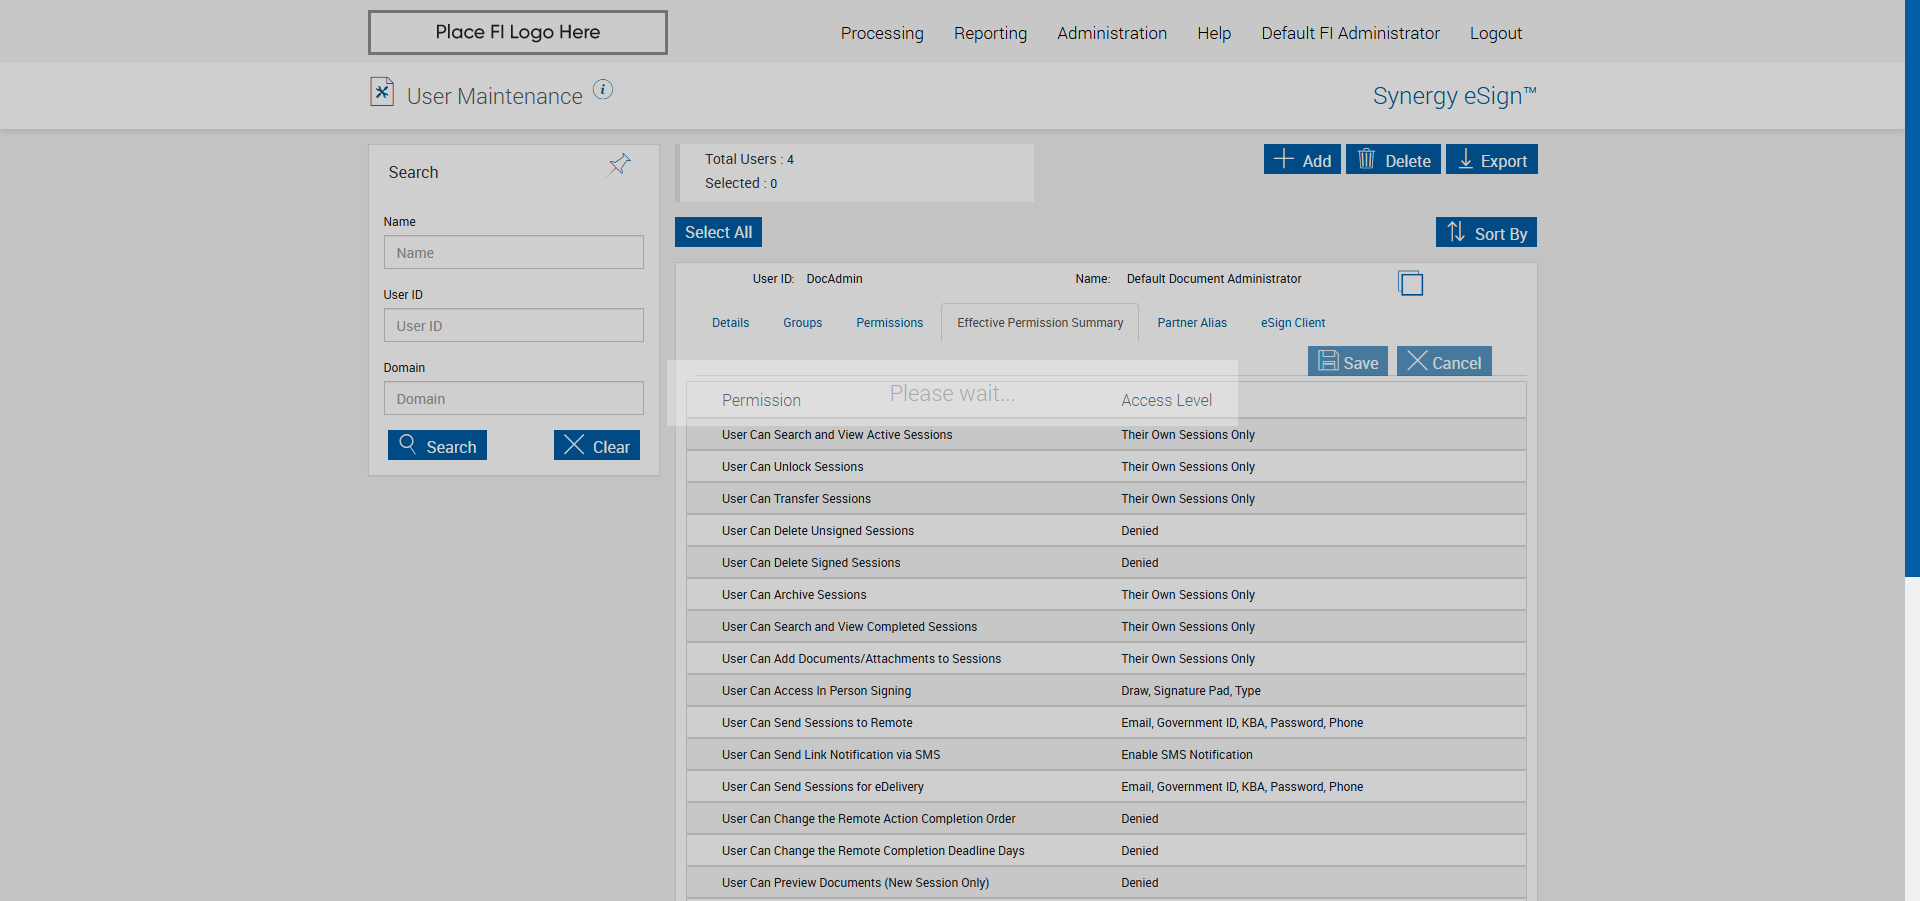This screenshot has height=901, width=1920.
Task: Click the Select All button
Action: [x=718, y=232]
